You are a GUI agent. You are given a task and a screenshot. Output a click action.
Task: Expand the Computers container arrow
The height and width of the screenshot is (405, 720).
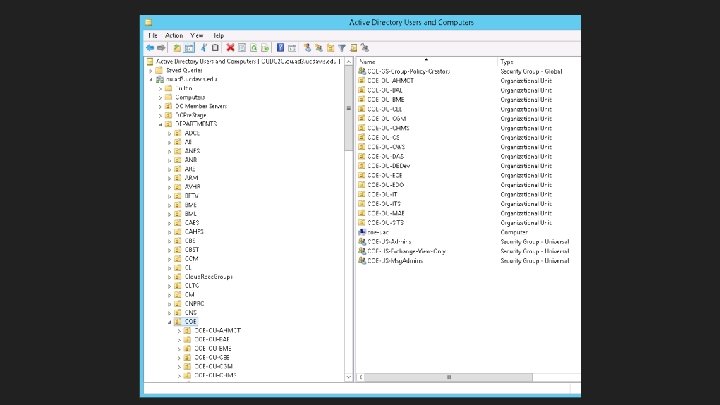click(x=160, y=97)
